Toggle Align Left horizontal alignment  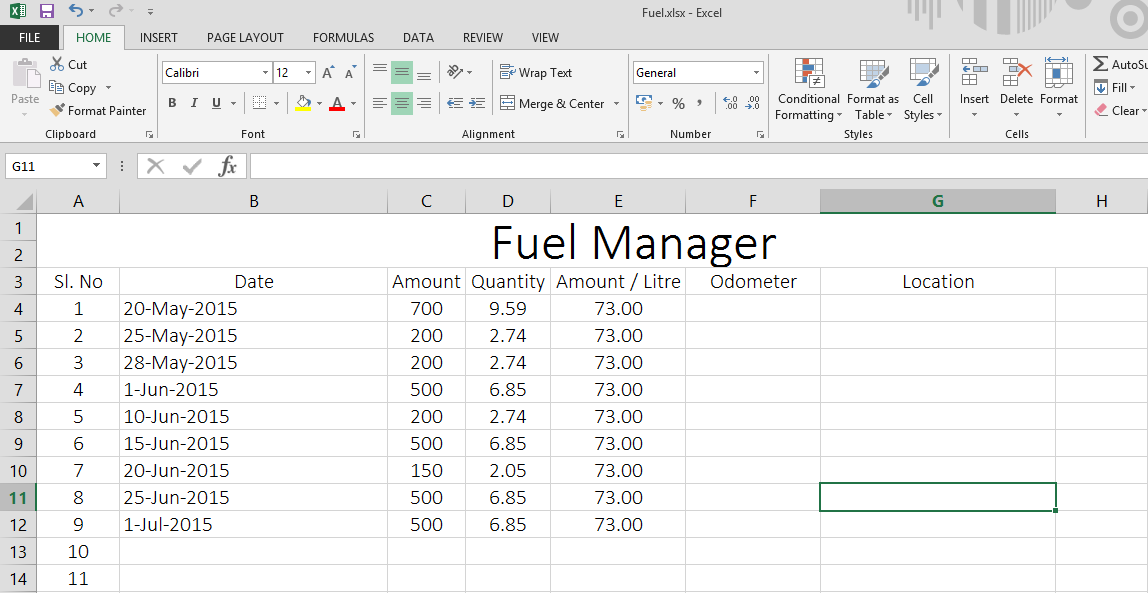(x=379, y=103)
